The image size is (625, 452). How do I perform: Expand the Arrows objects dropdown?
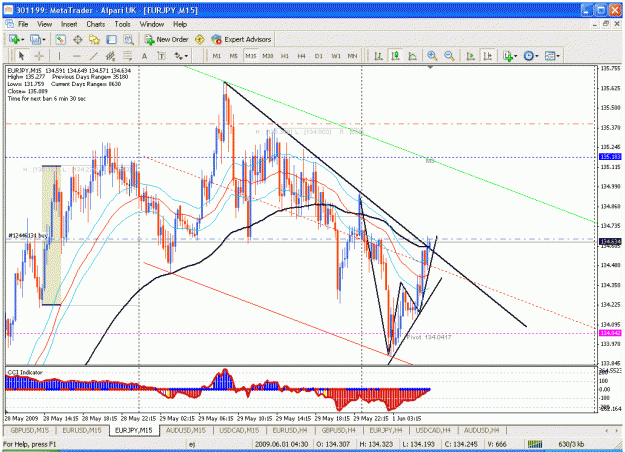click(186, 56)
